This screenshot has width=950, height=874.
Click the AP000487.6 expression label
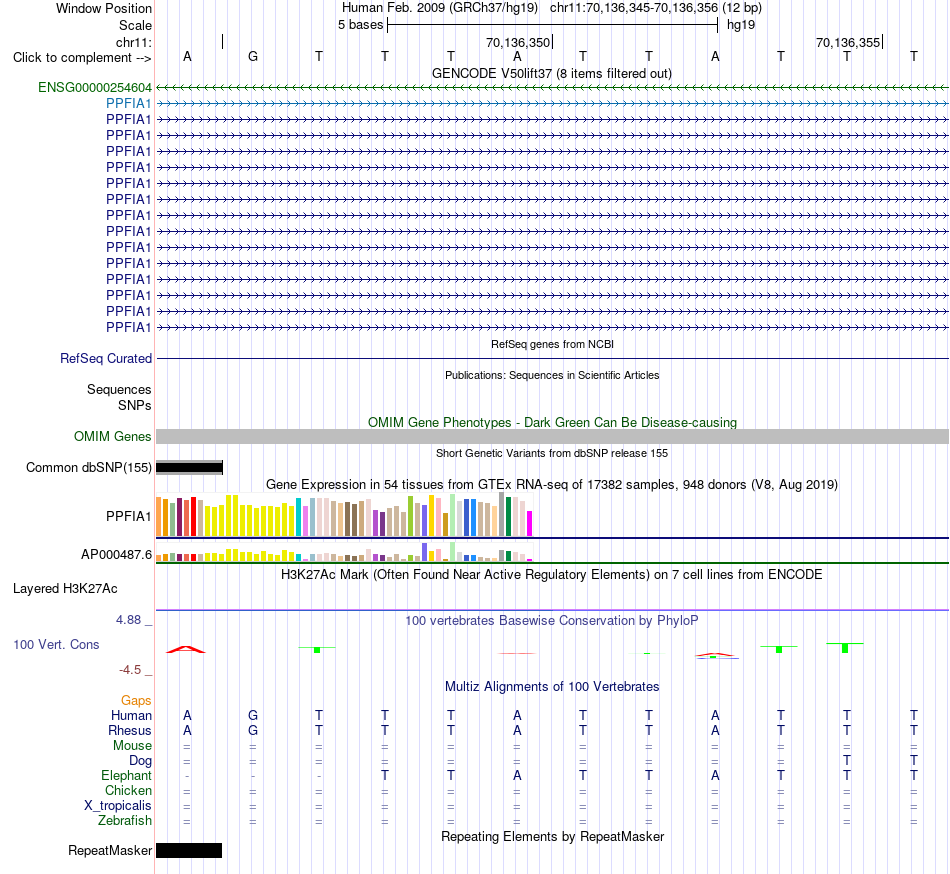(116, 554)
